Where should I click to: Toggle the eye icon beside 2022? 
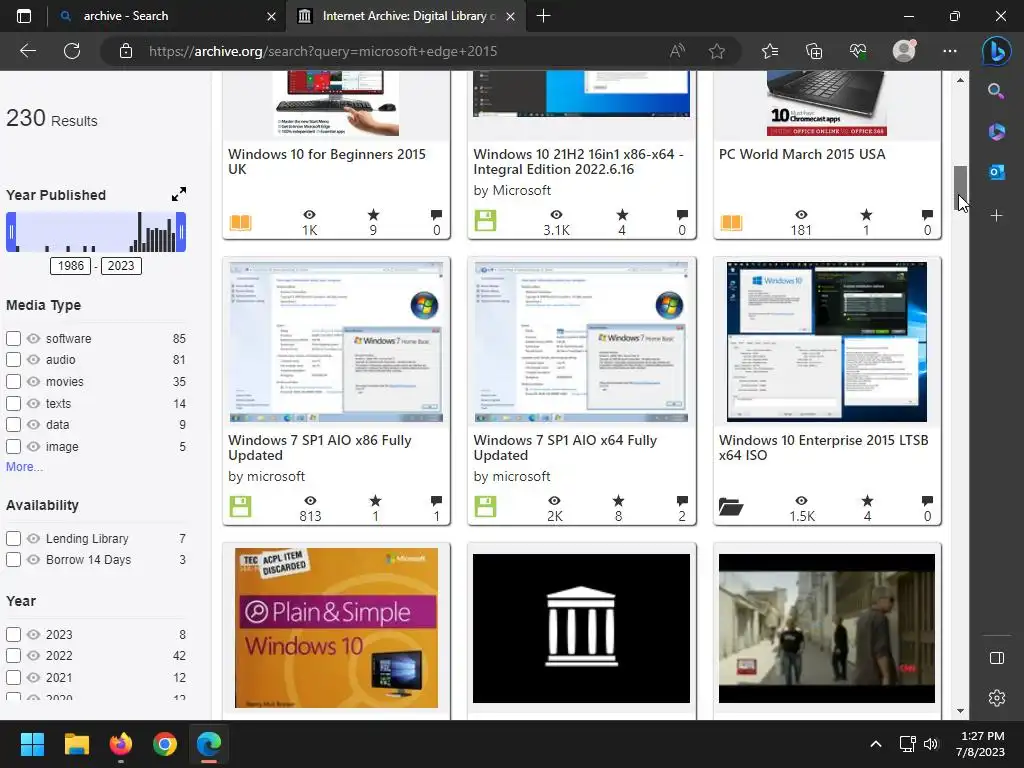(x=33, y=655)
